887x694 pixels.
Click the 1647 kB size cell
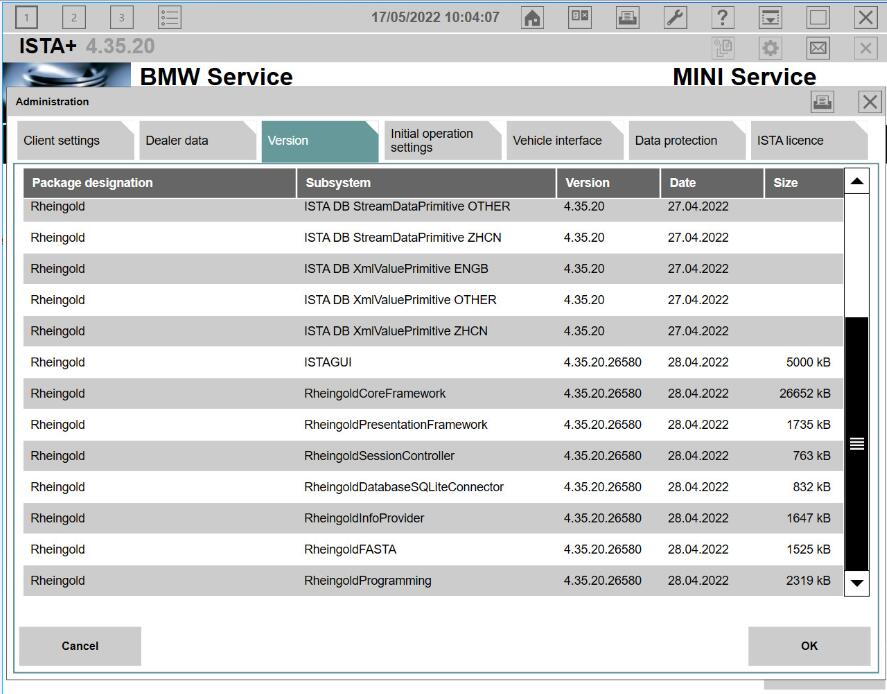coord(808,518)
